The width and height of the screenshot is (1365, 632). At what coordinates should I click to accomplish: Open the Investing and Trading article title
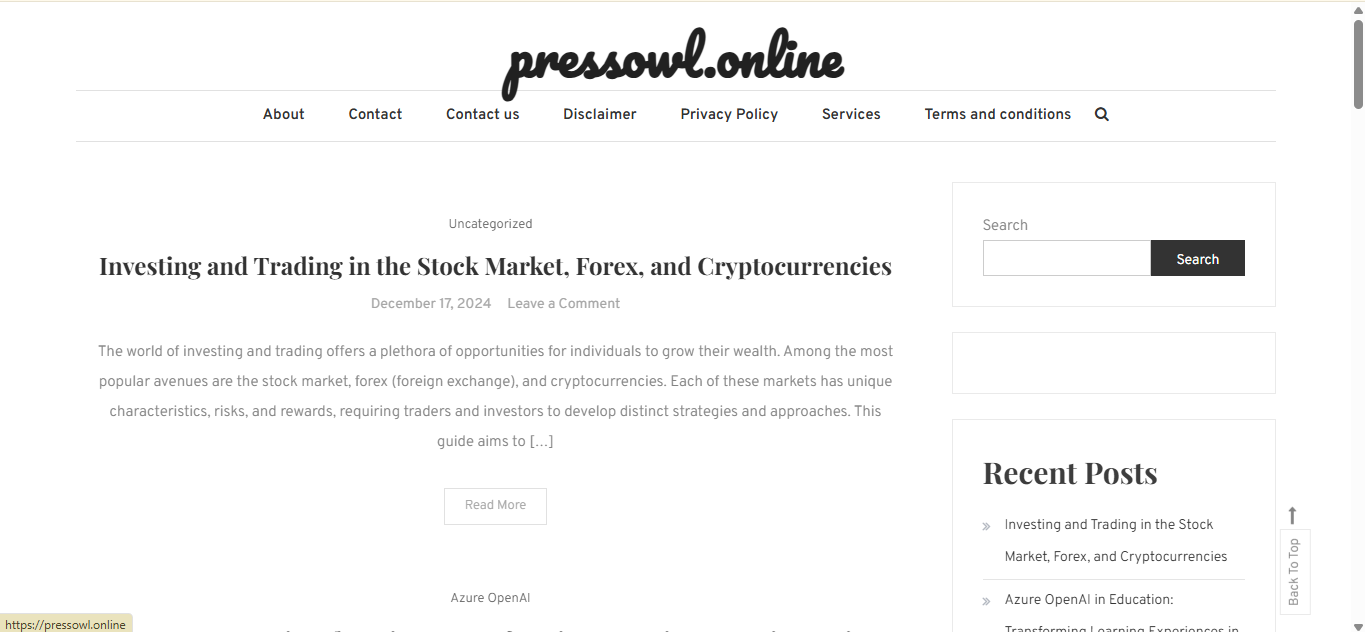[x=495, y=266]
